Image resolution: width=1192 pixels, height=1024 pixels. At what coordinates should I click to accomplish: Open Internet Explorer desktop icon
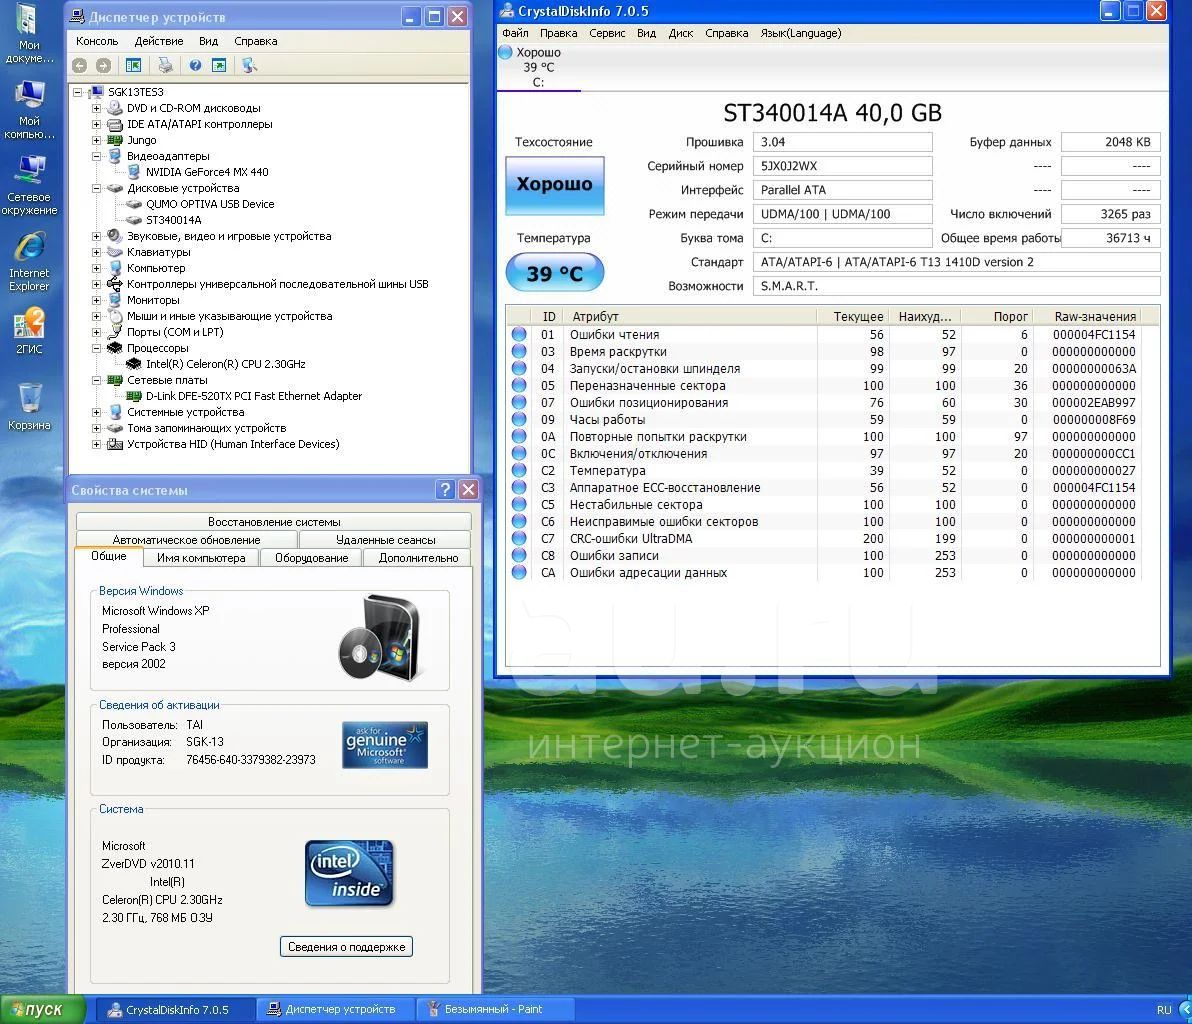[x=30, y=246]
